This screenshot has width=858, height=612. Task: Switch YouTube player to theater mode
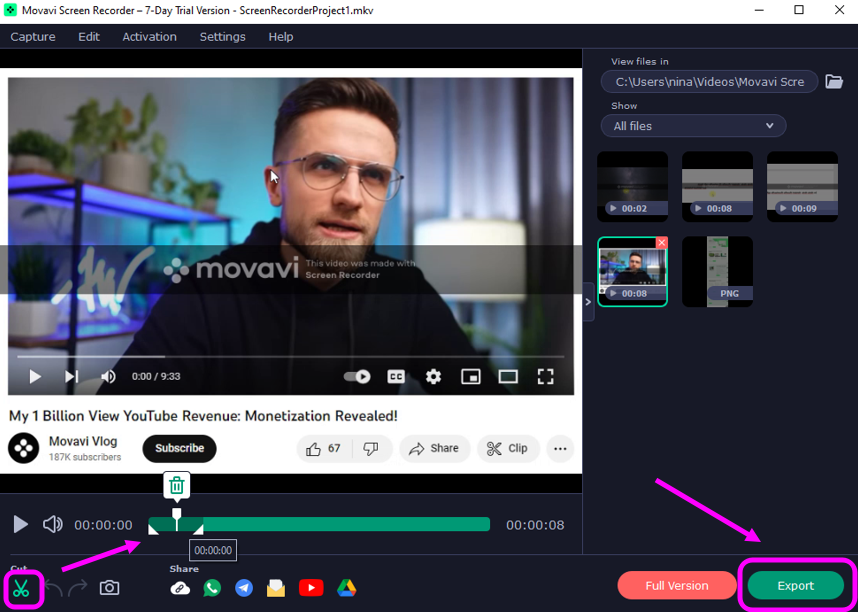point(508,377)
